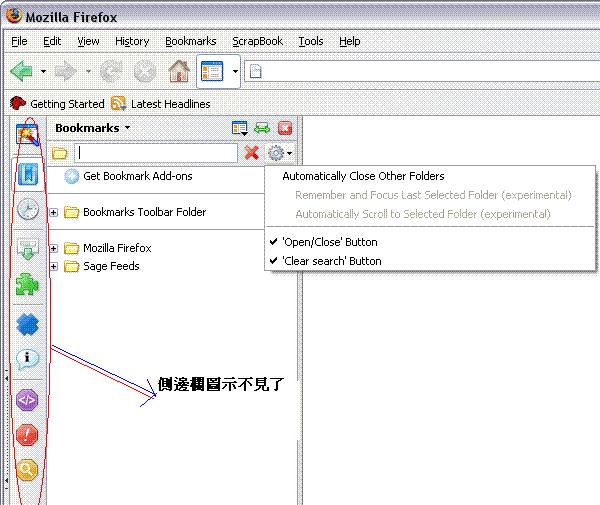Image resolution: width=600 pixels, height=505 pixels.
Task: Open the Help menu
Action: pyautogui.click(x=350, y=41)
